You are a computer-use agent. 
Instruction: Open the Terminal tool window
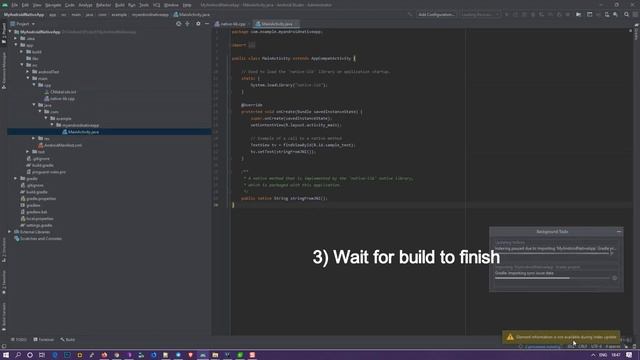coord(43,340)
